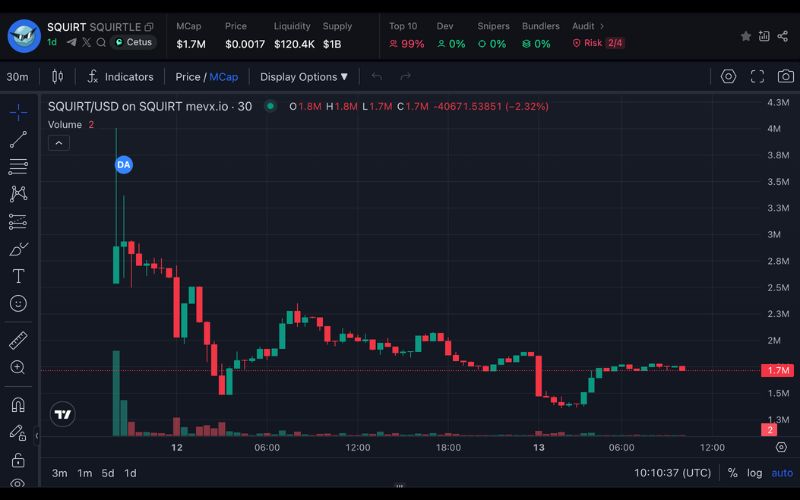View Risk 2/4 audit badge

598,43
